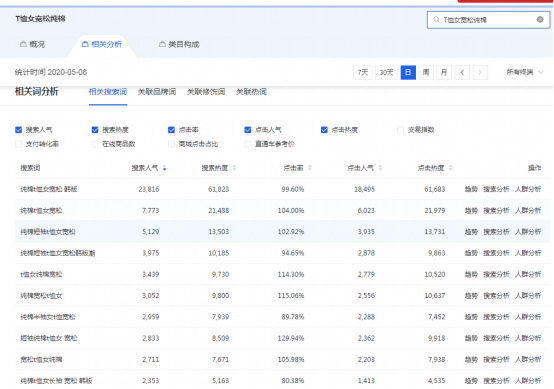Click the 搜索词 column header

(30, 168)
